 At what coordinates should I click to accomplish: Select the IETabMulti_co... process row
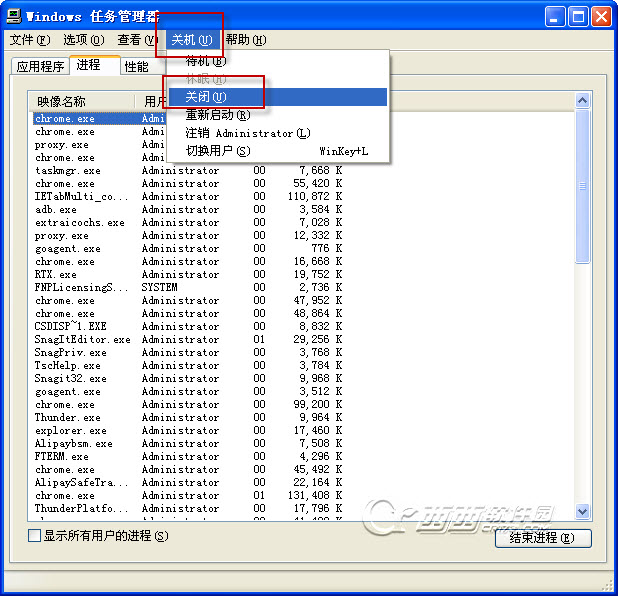(188, 196)
